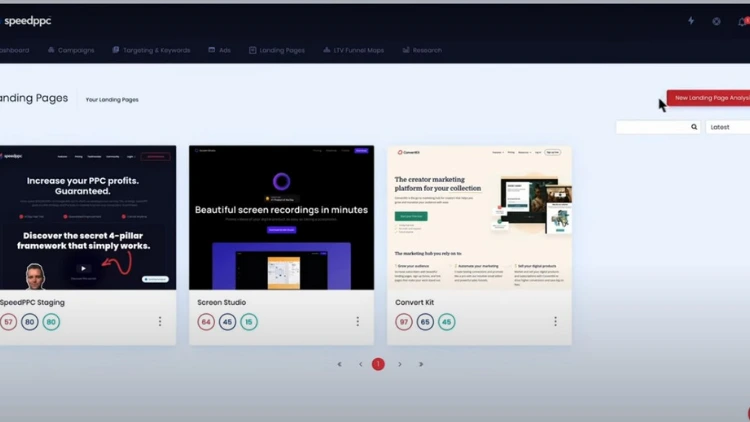The image size is (750, 422).
Task: Open the Campaigns menu
Action: [x=71, y=50]
